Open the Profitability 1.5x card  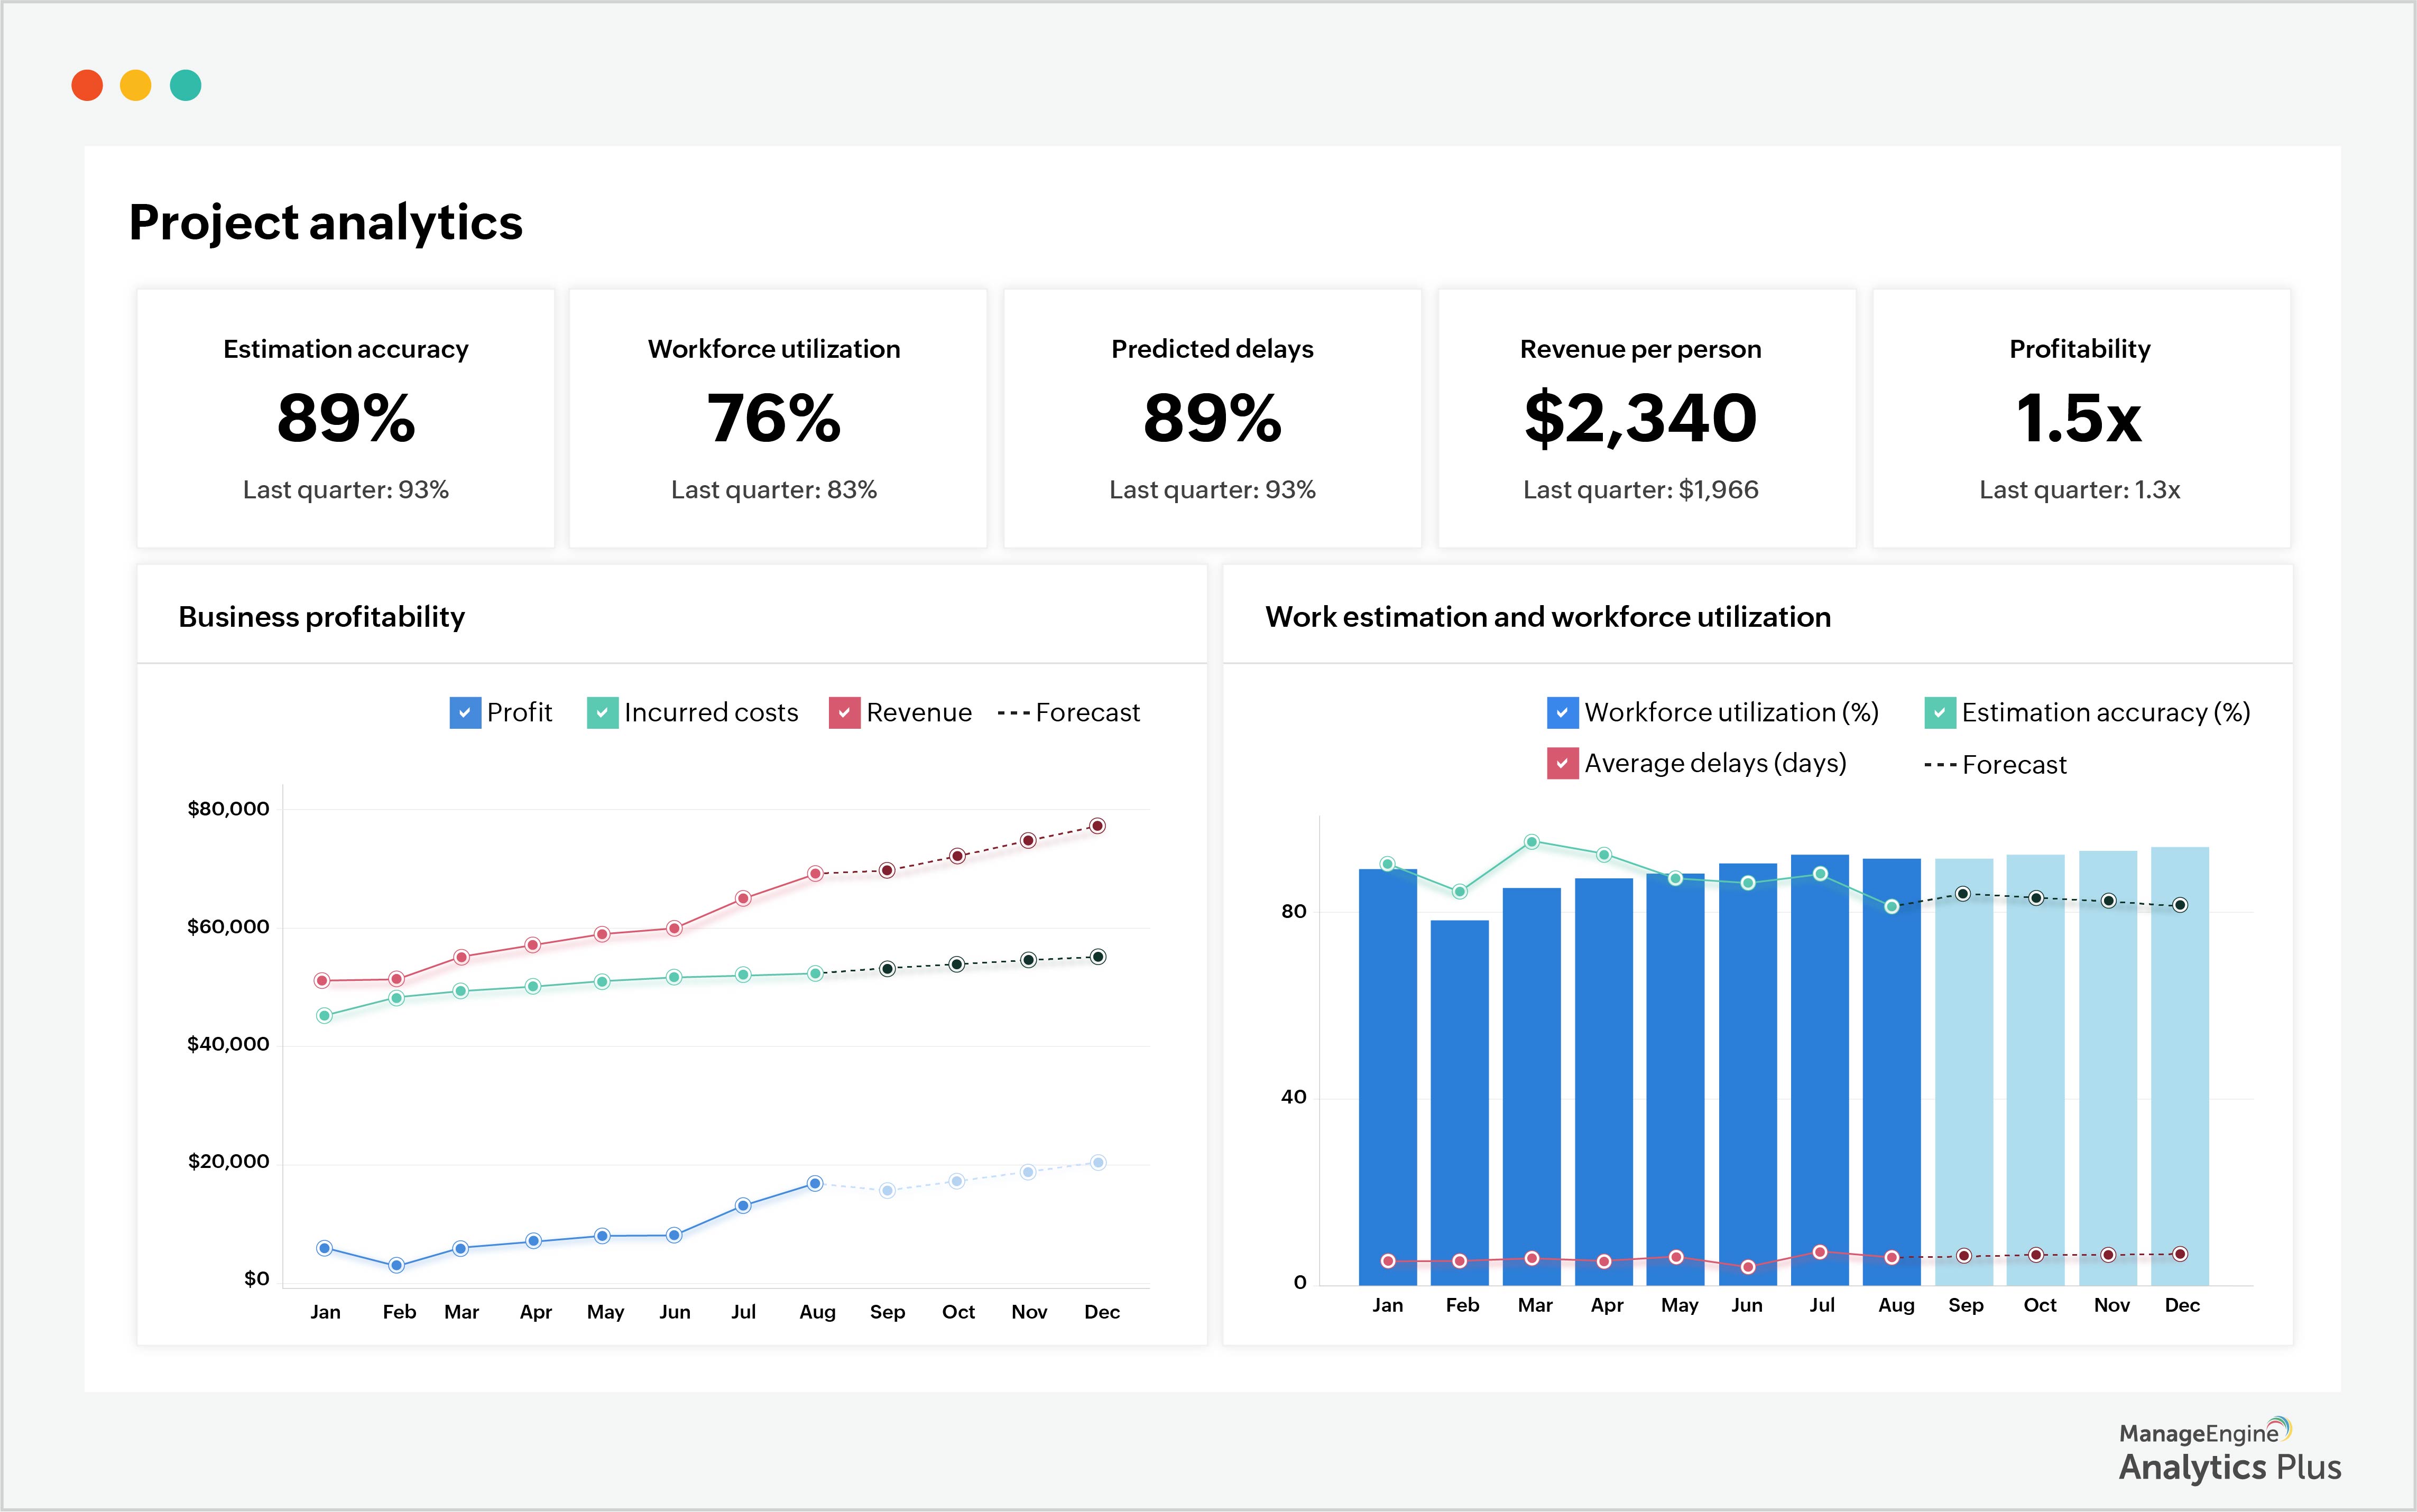tap(2080, 418)
